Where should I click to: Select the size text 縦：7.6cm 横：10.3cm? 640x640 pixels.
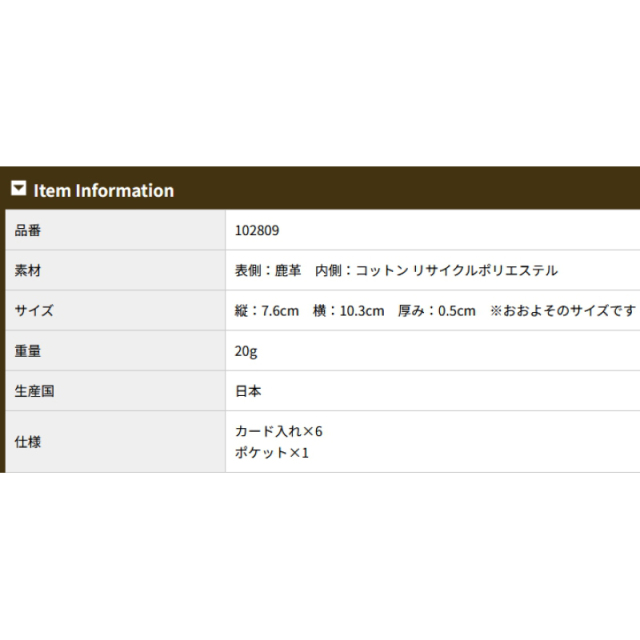click(x=309, y=311)
